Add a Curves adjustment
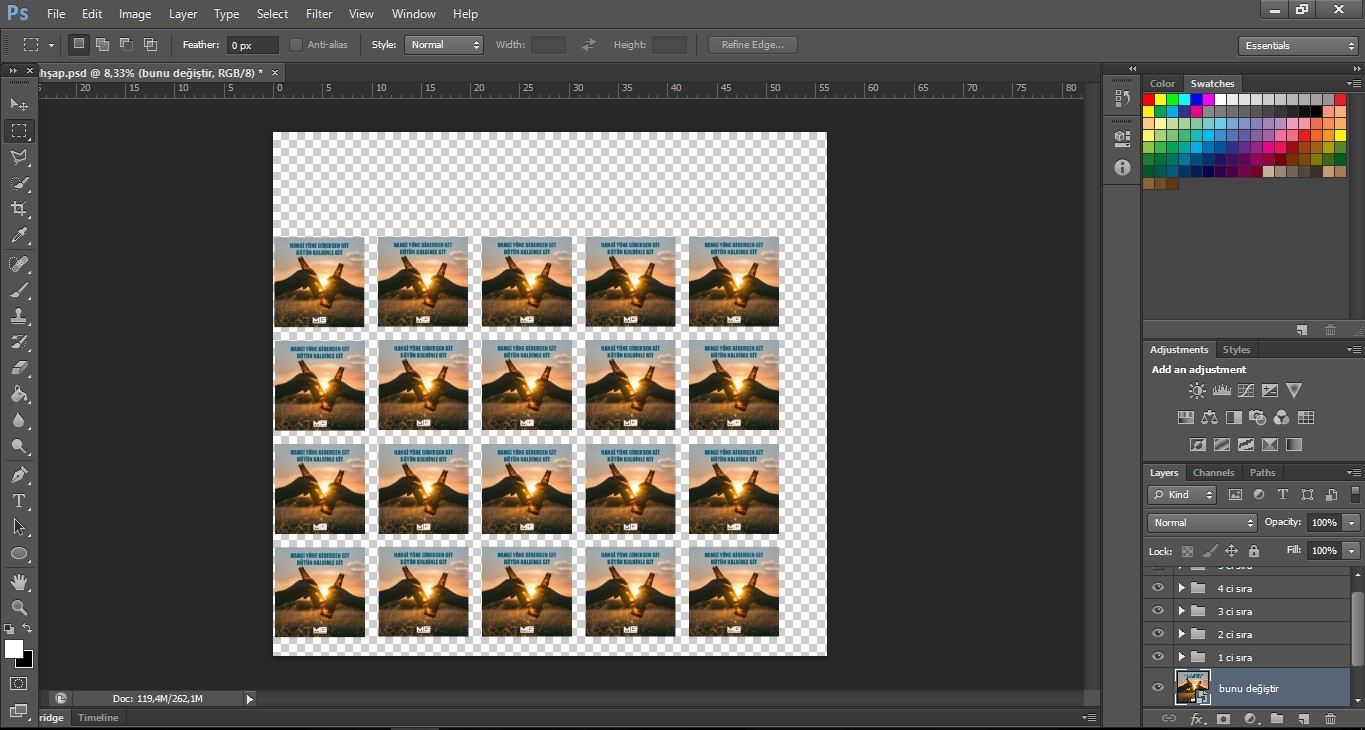Image resolution: width=1365 pixels, height=730 pixels. point(1245,391)
